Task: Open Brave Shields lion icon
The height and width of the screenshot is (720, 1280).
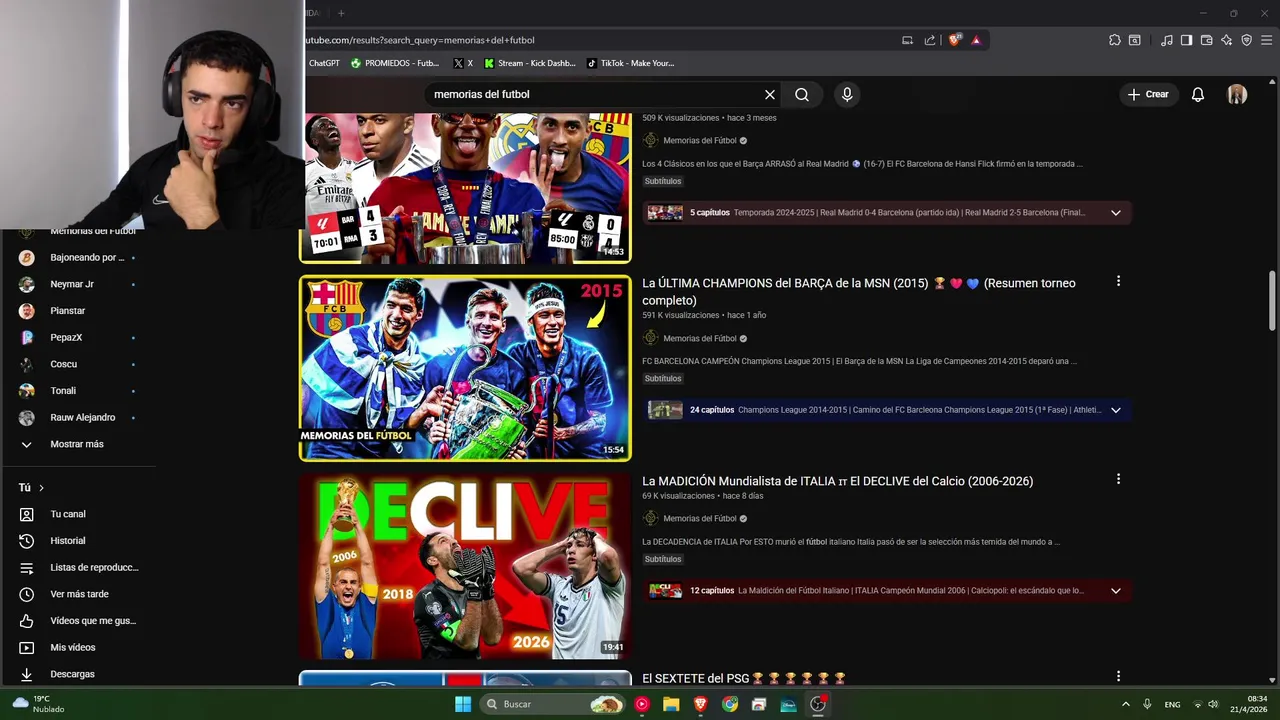Action: [x=954, y=40]
